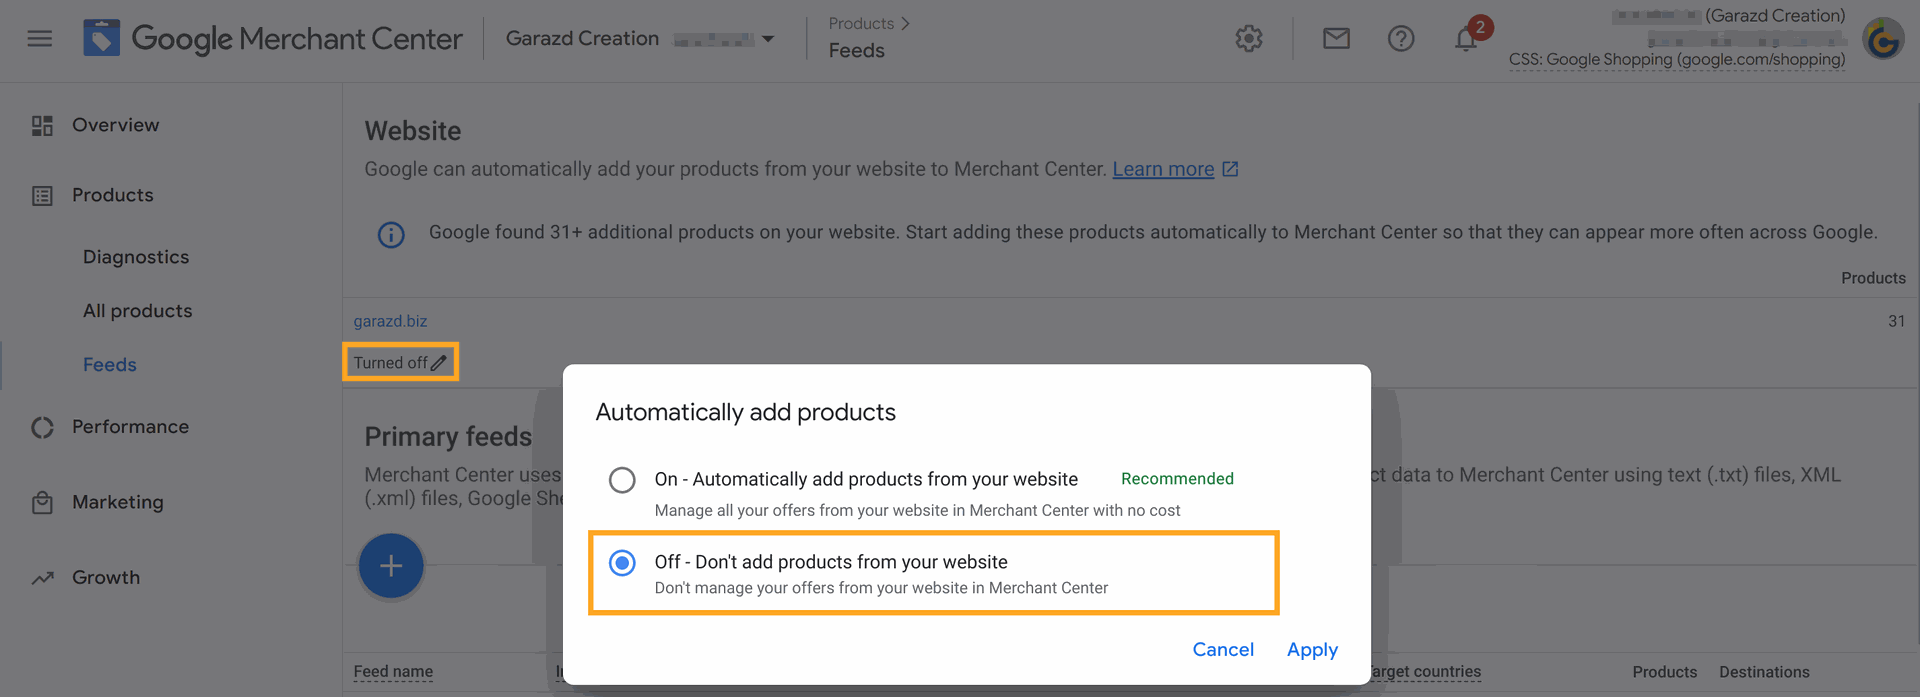Click the external link icon after Learn more
Screen dimensions: 1920x697
[x=1230, y=169]
